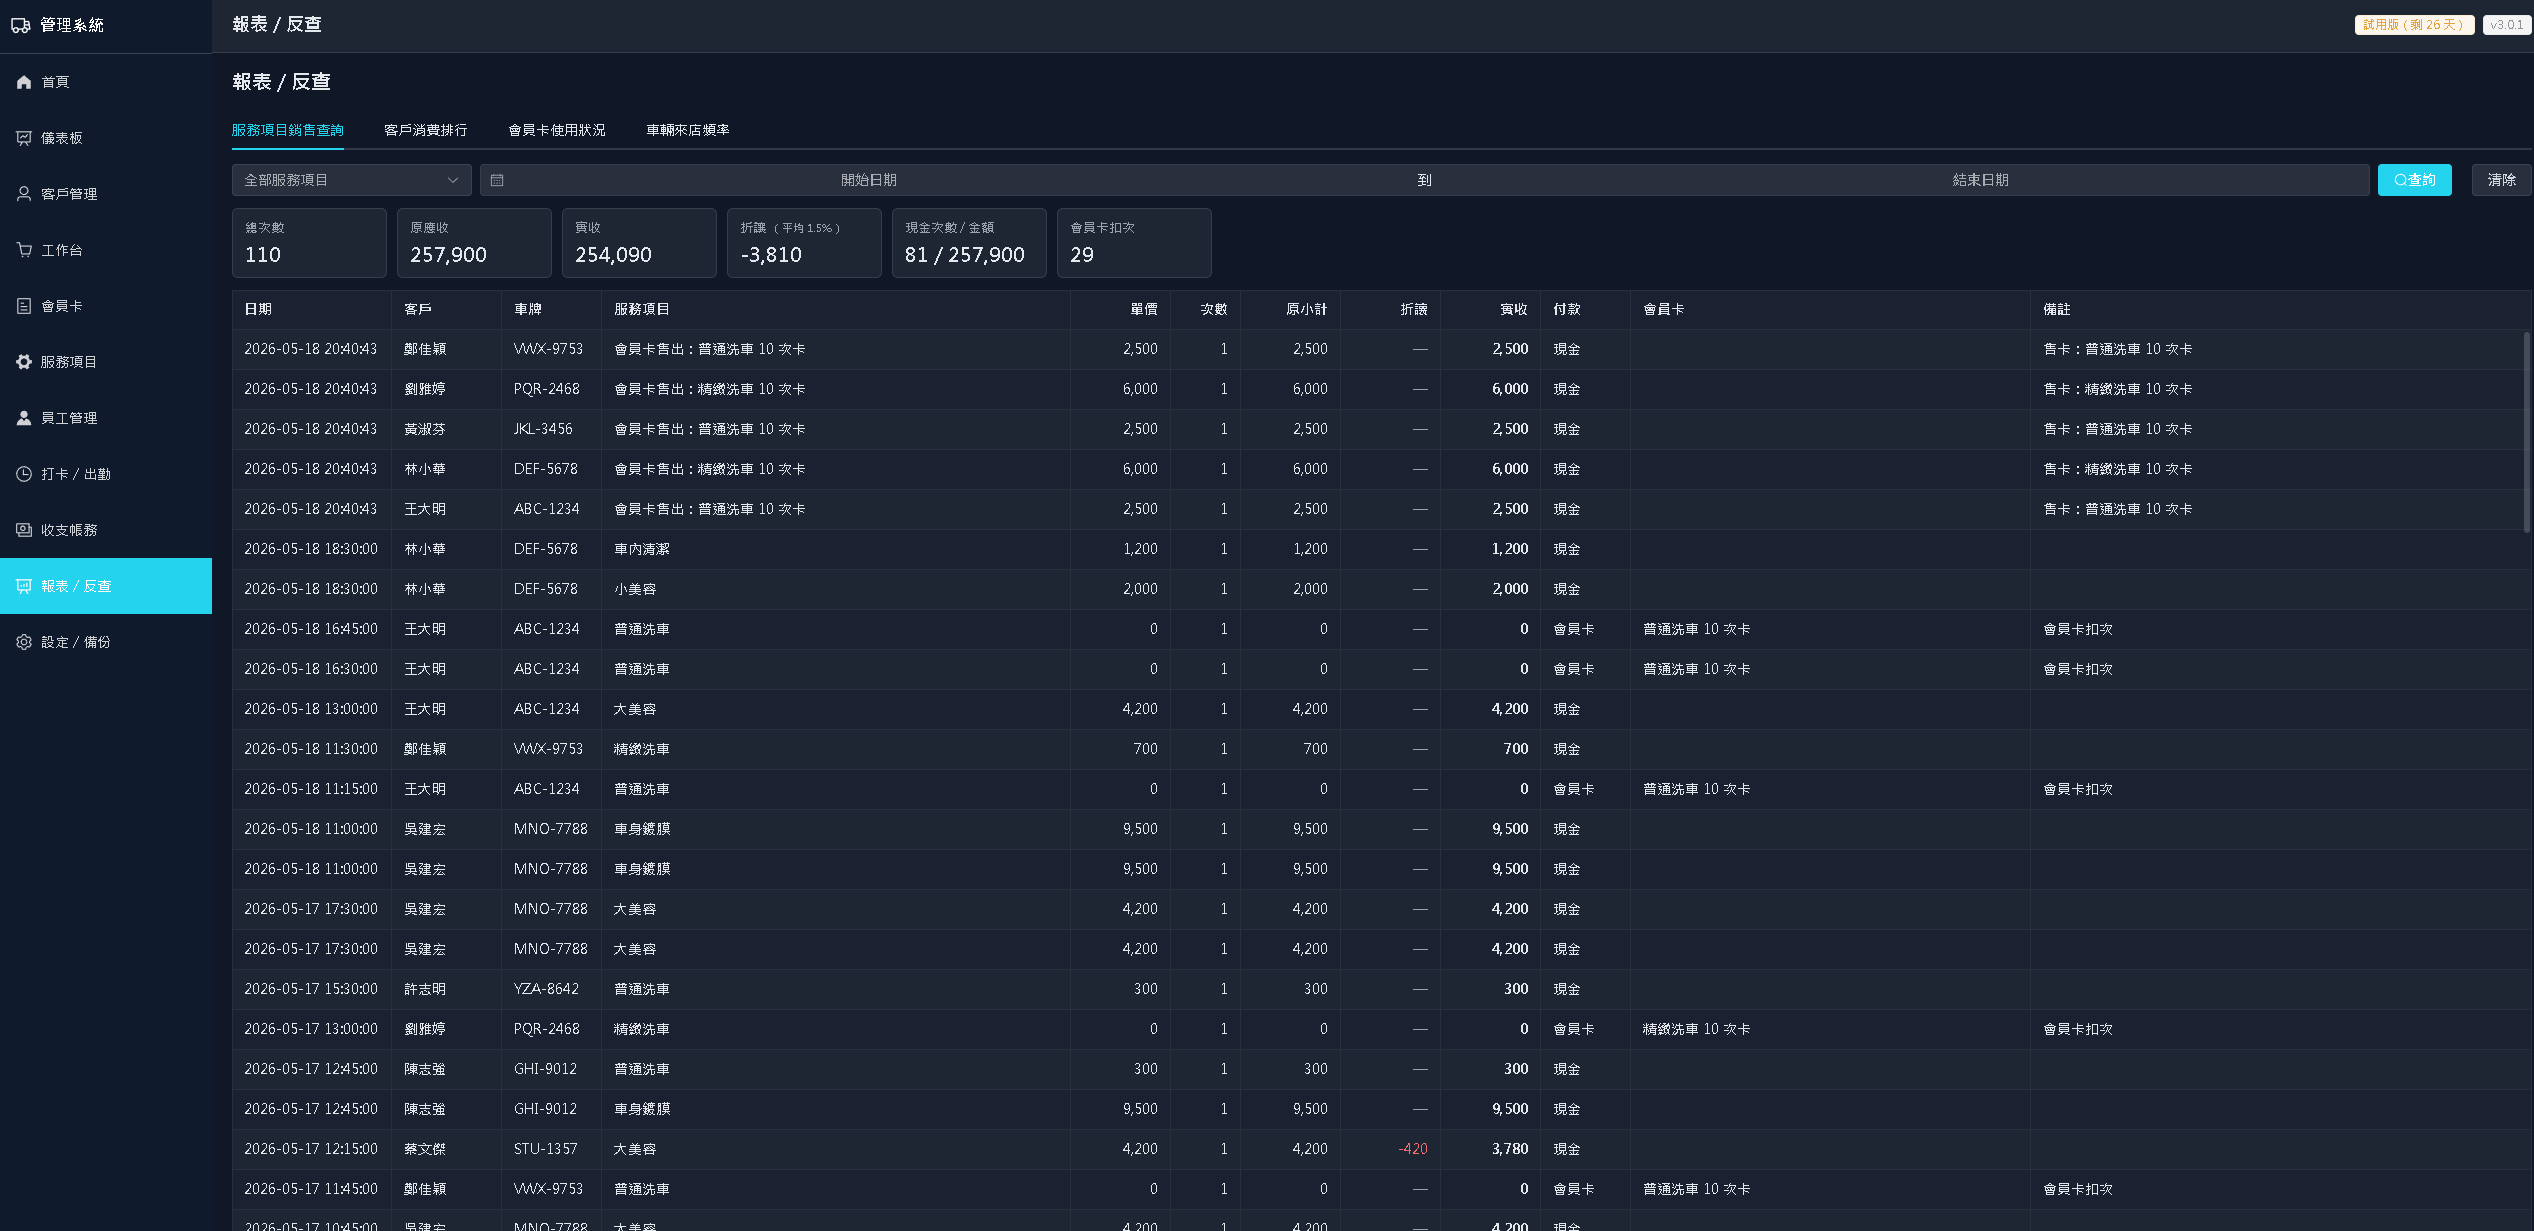This screenshot has height=1231, width=2534.
Task: Open the 首頁 menu item
Action: pyautogui.click(x=106, y=82)
